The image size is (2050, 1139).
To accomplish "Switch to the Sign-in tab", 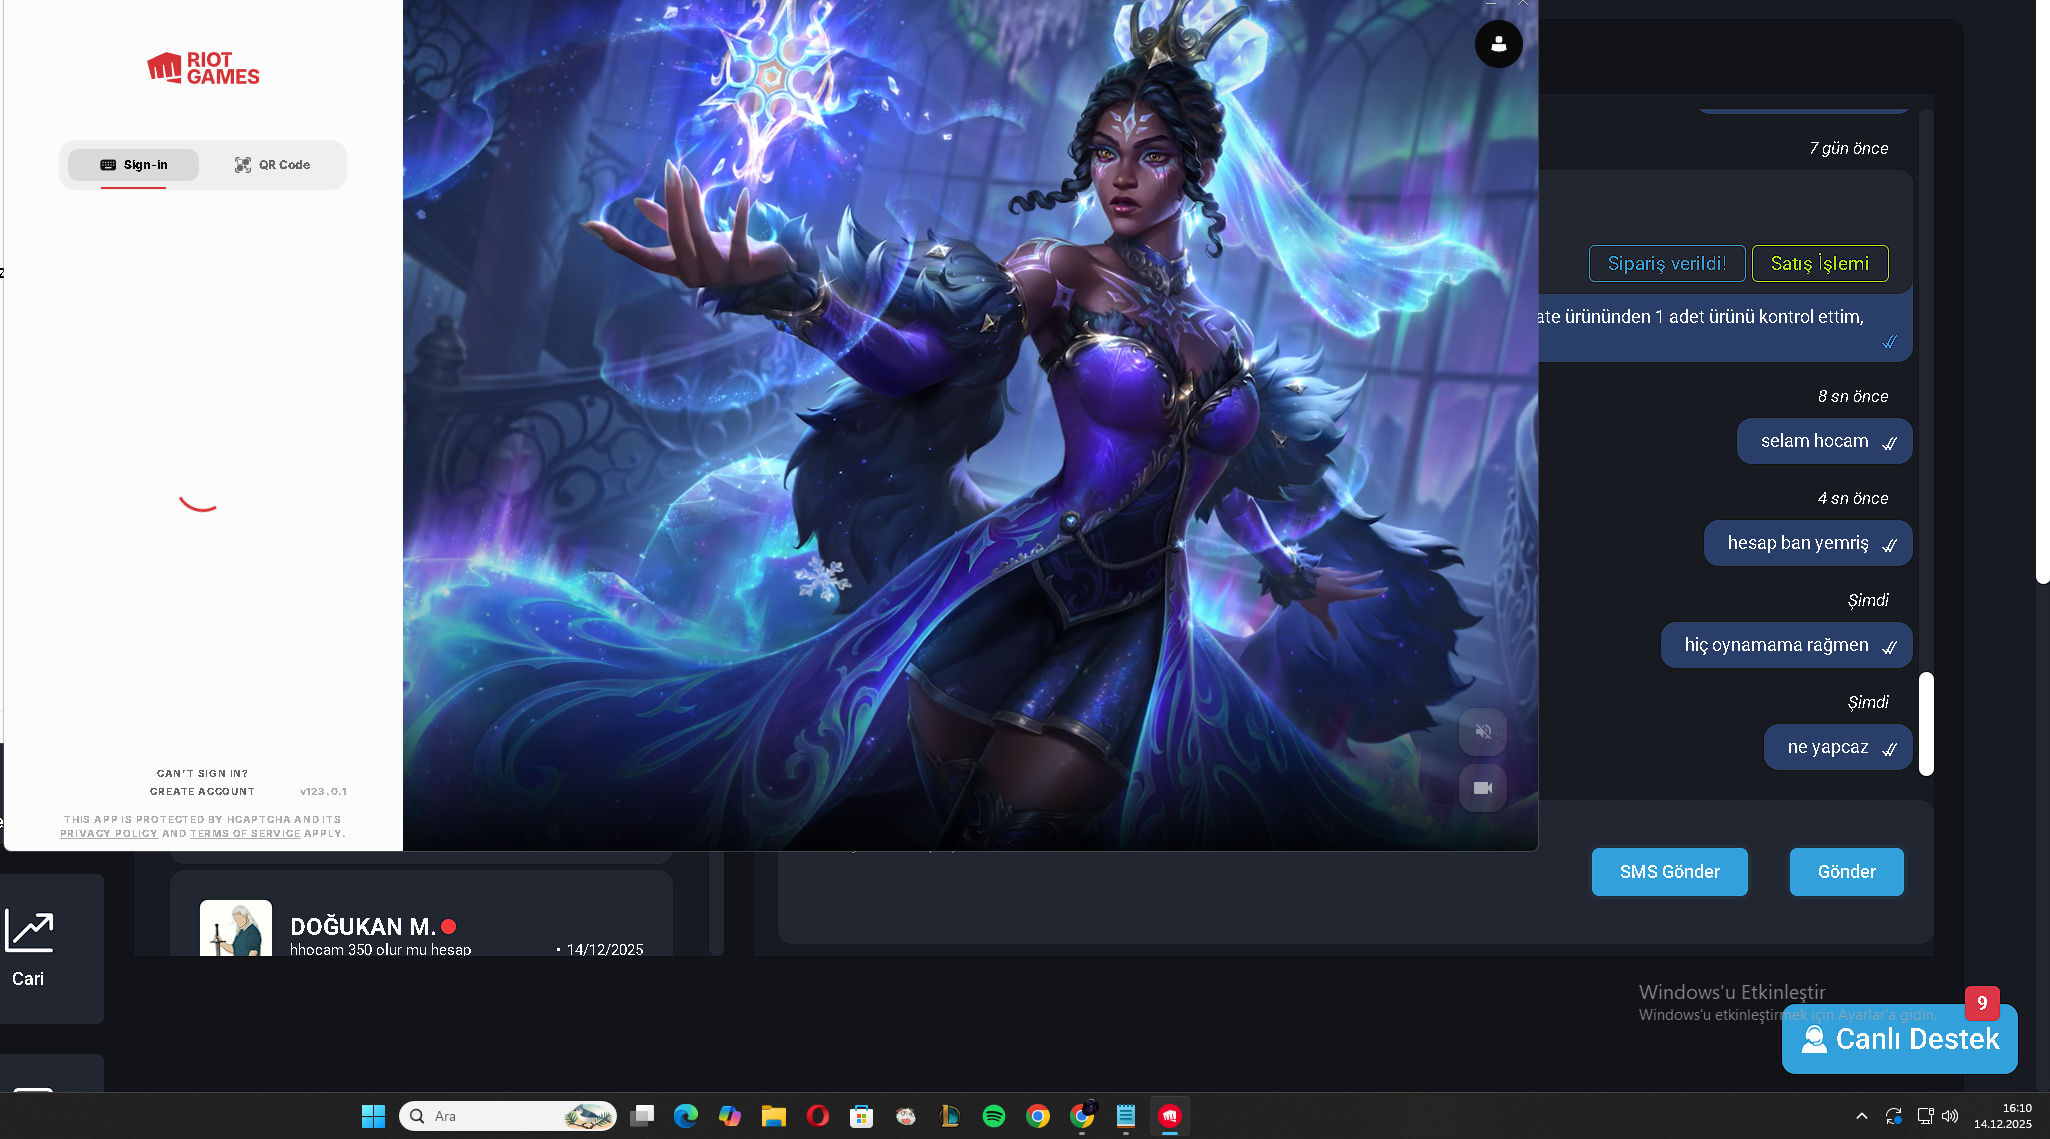I will 133,165.
